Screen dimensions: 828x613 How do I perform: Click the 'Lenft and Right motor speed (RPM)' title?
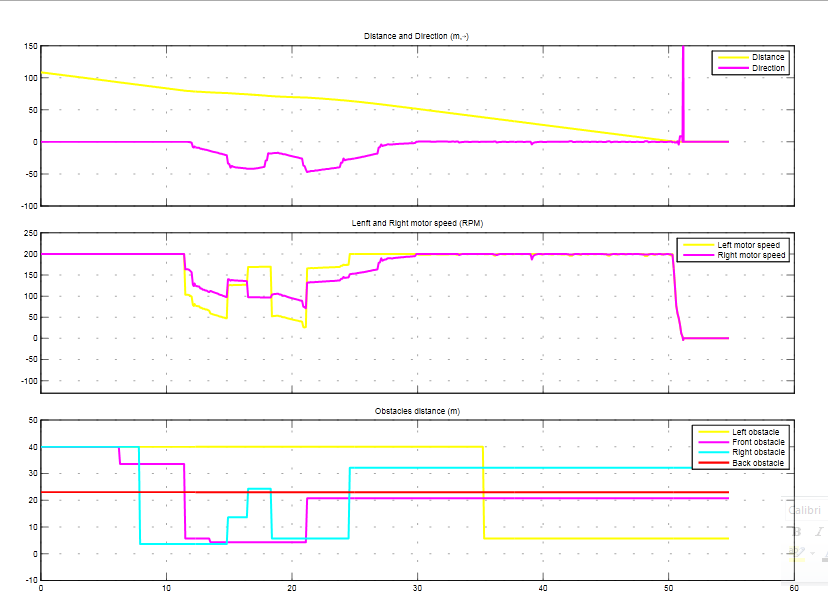417,223
